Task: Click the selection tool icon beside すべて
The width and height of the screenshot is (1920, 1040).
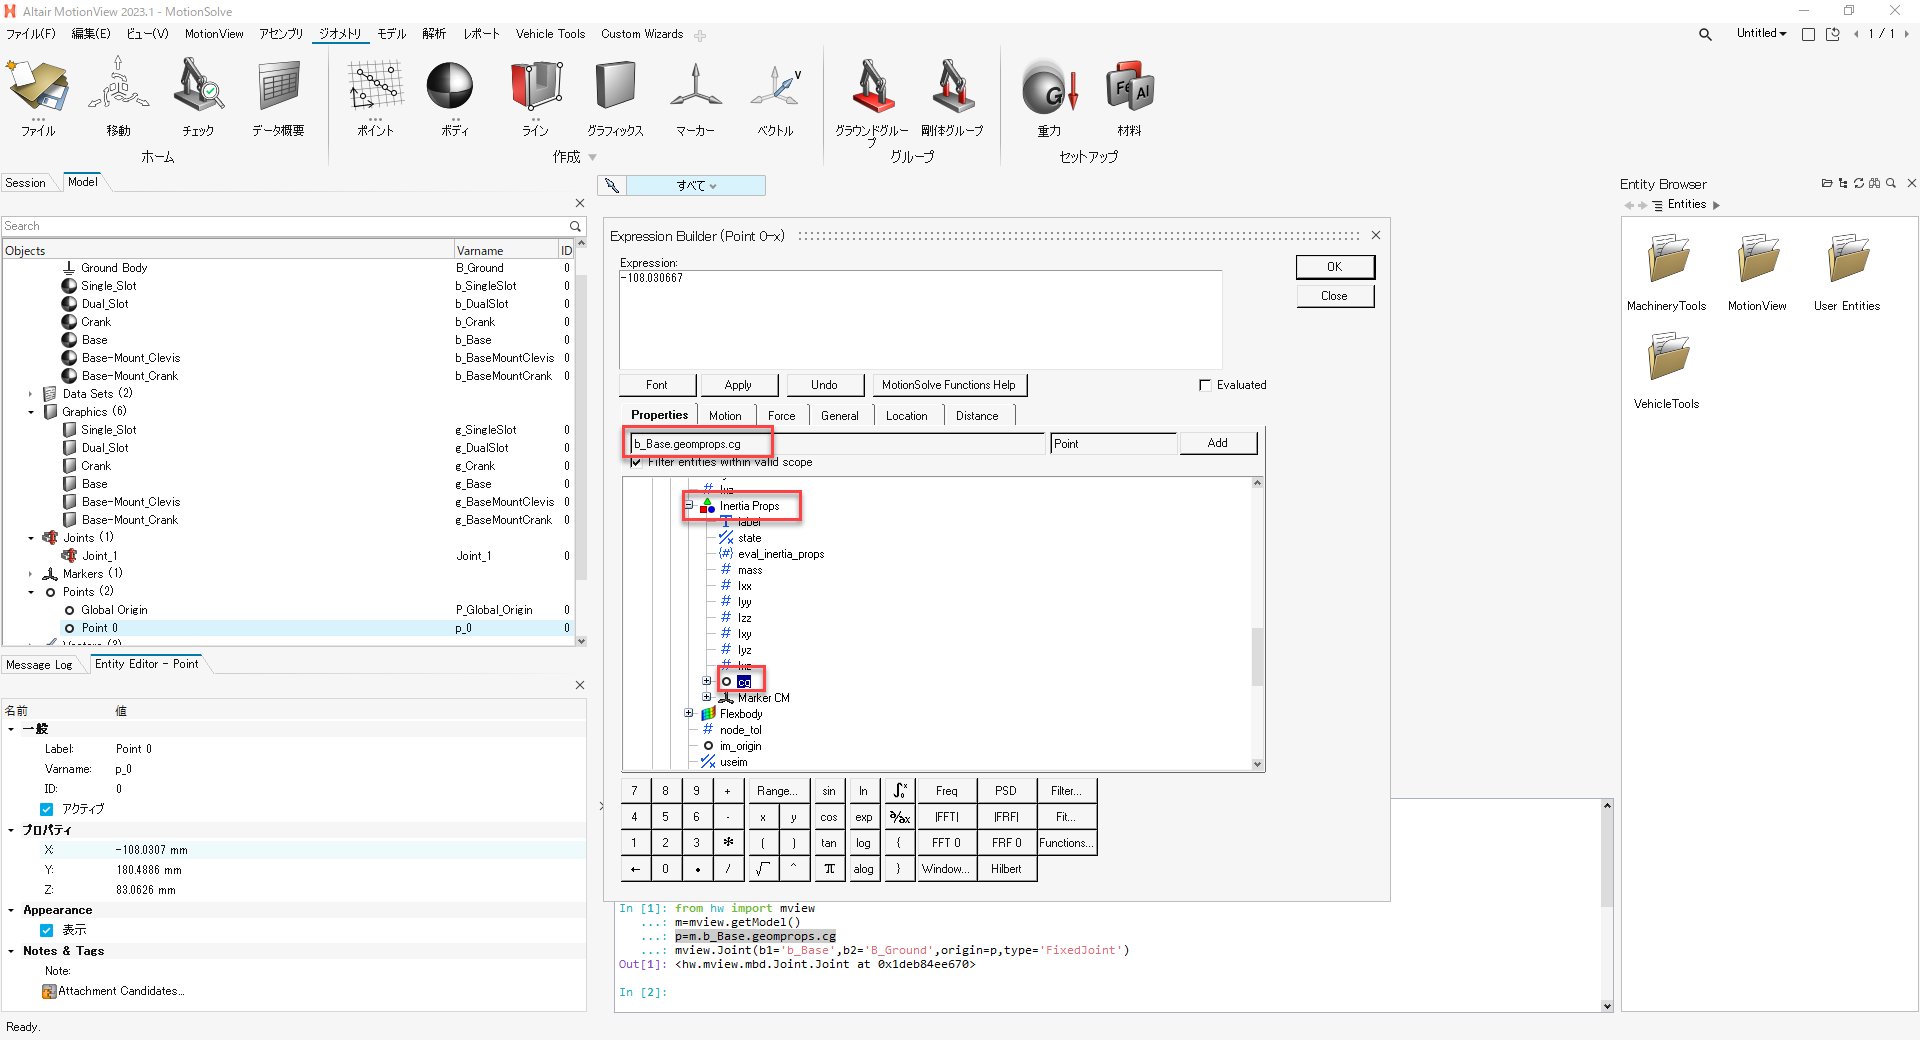Action: pos(612,185)
